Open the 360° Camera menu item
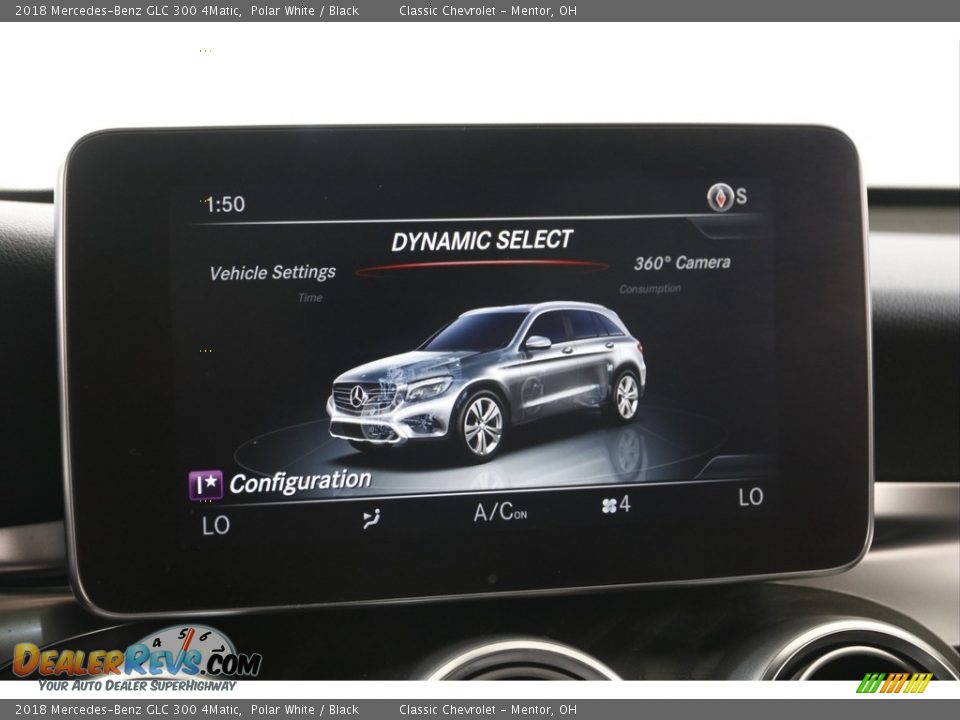960x720 pixels. click(682, 263)
